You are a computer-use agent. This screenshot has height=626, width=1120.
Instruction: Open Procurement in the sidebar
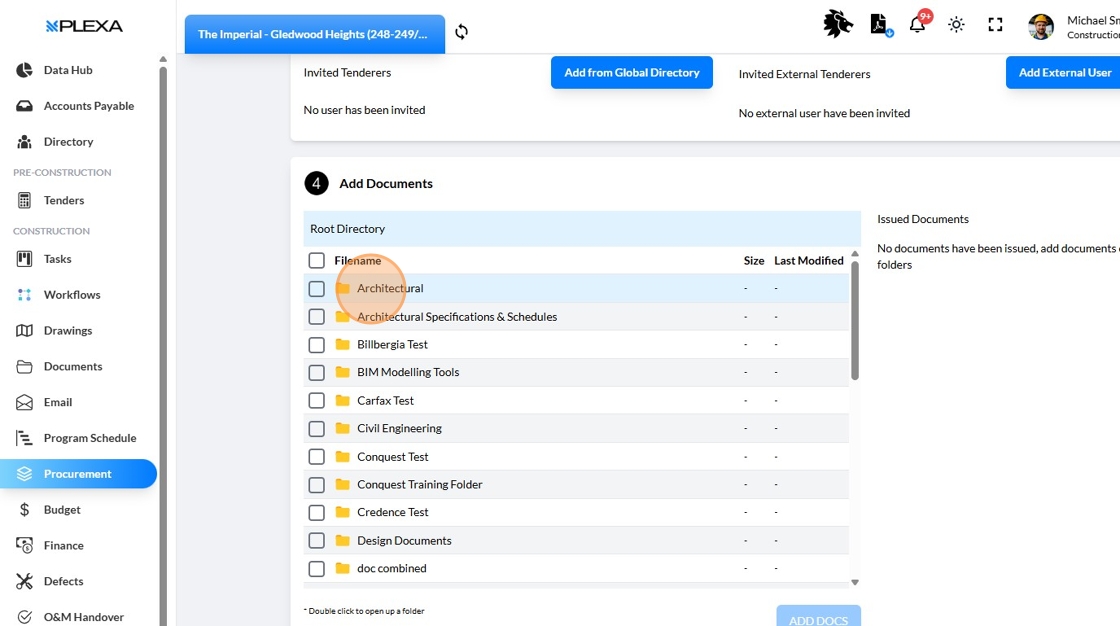77,474
